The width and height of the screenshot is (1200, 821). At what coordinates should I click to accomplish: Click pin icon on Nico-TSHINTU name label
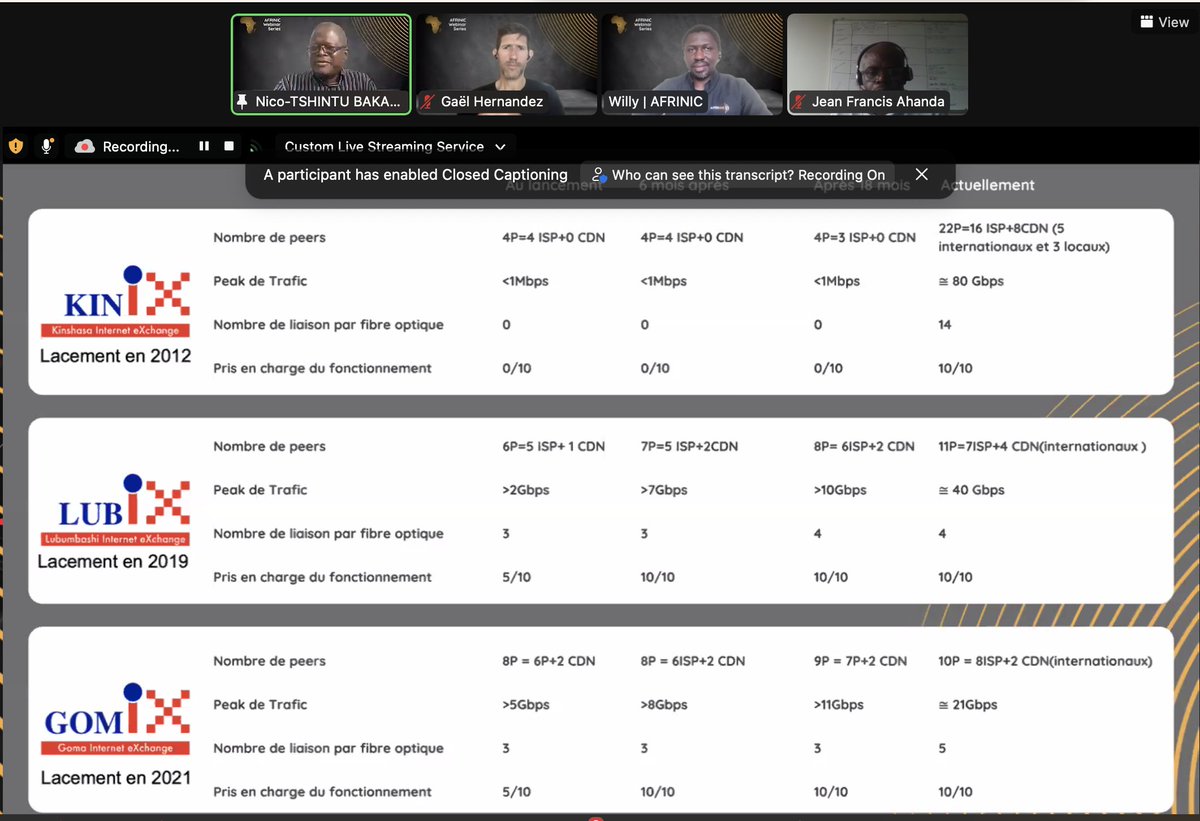[242, 102]
